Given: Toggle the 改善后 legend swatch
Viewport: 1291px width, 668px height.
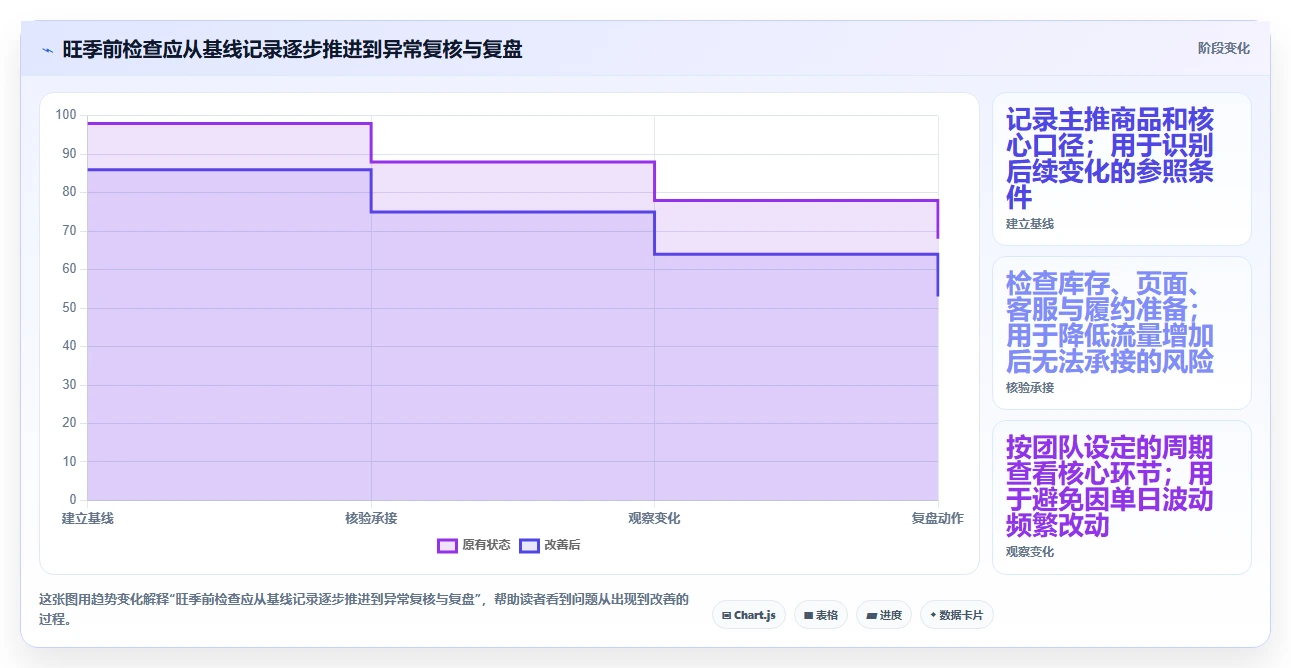Looking at the screenshot, I should click(530, 545).
